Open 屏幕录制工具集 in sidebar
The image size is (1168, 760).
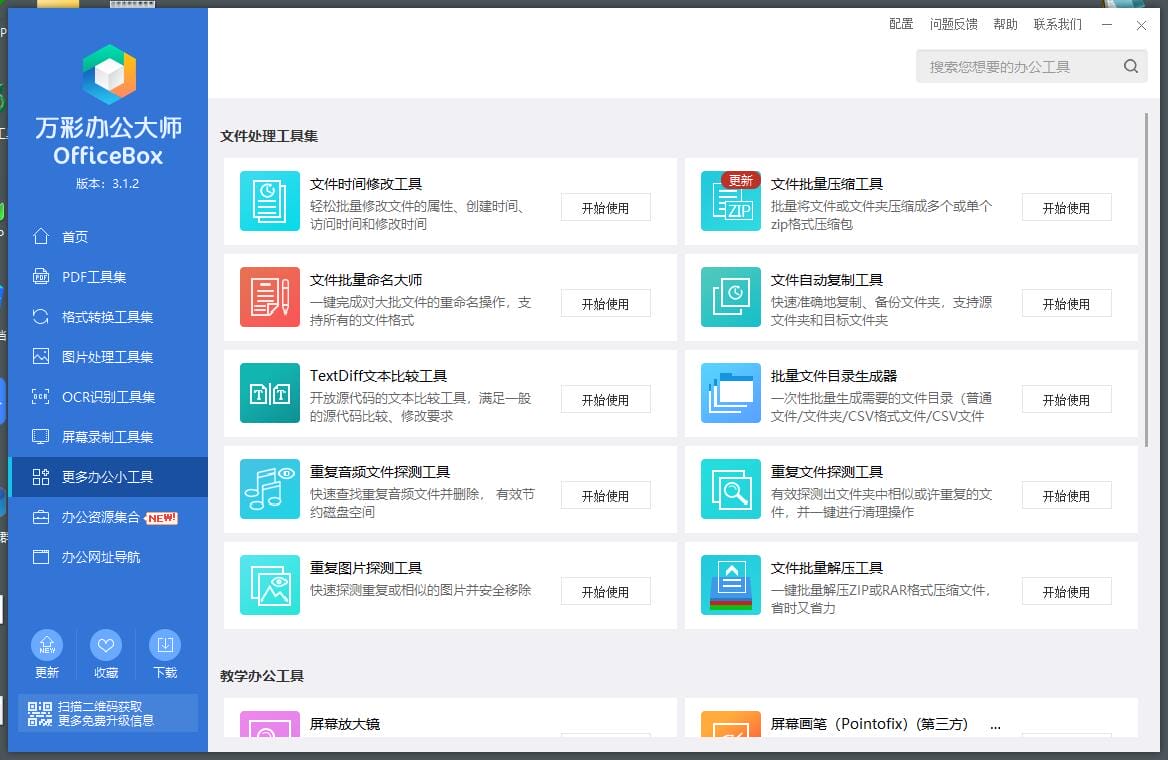[x=108, y=437]
